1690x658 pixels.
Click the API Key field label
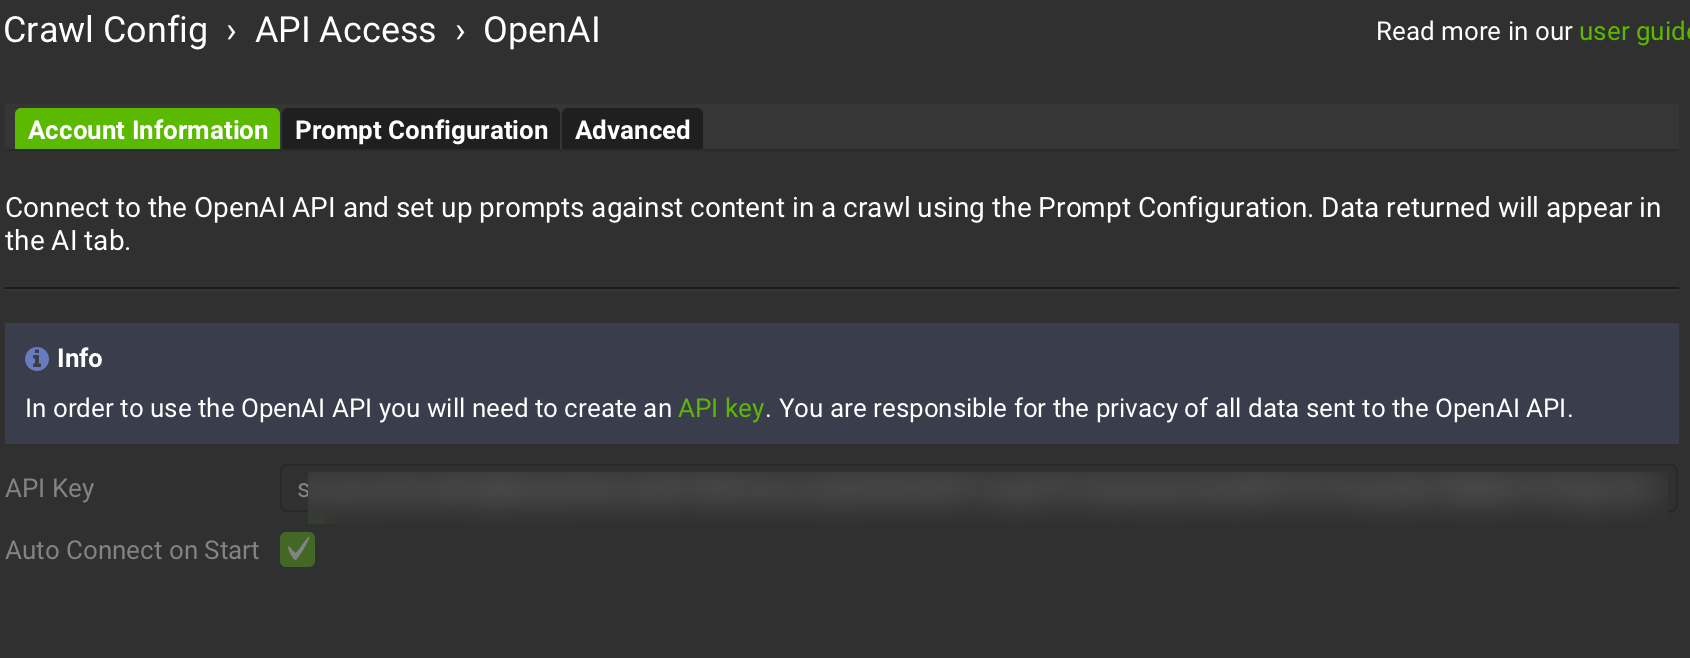point(50,488)
